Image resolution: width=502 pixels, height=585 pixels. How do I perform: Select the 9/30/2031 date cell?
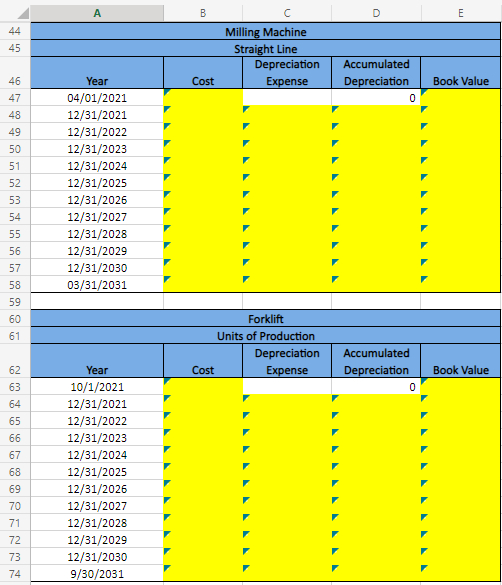(97, 574)
